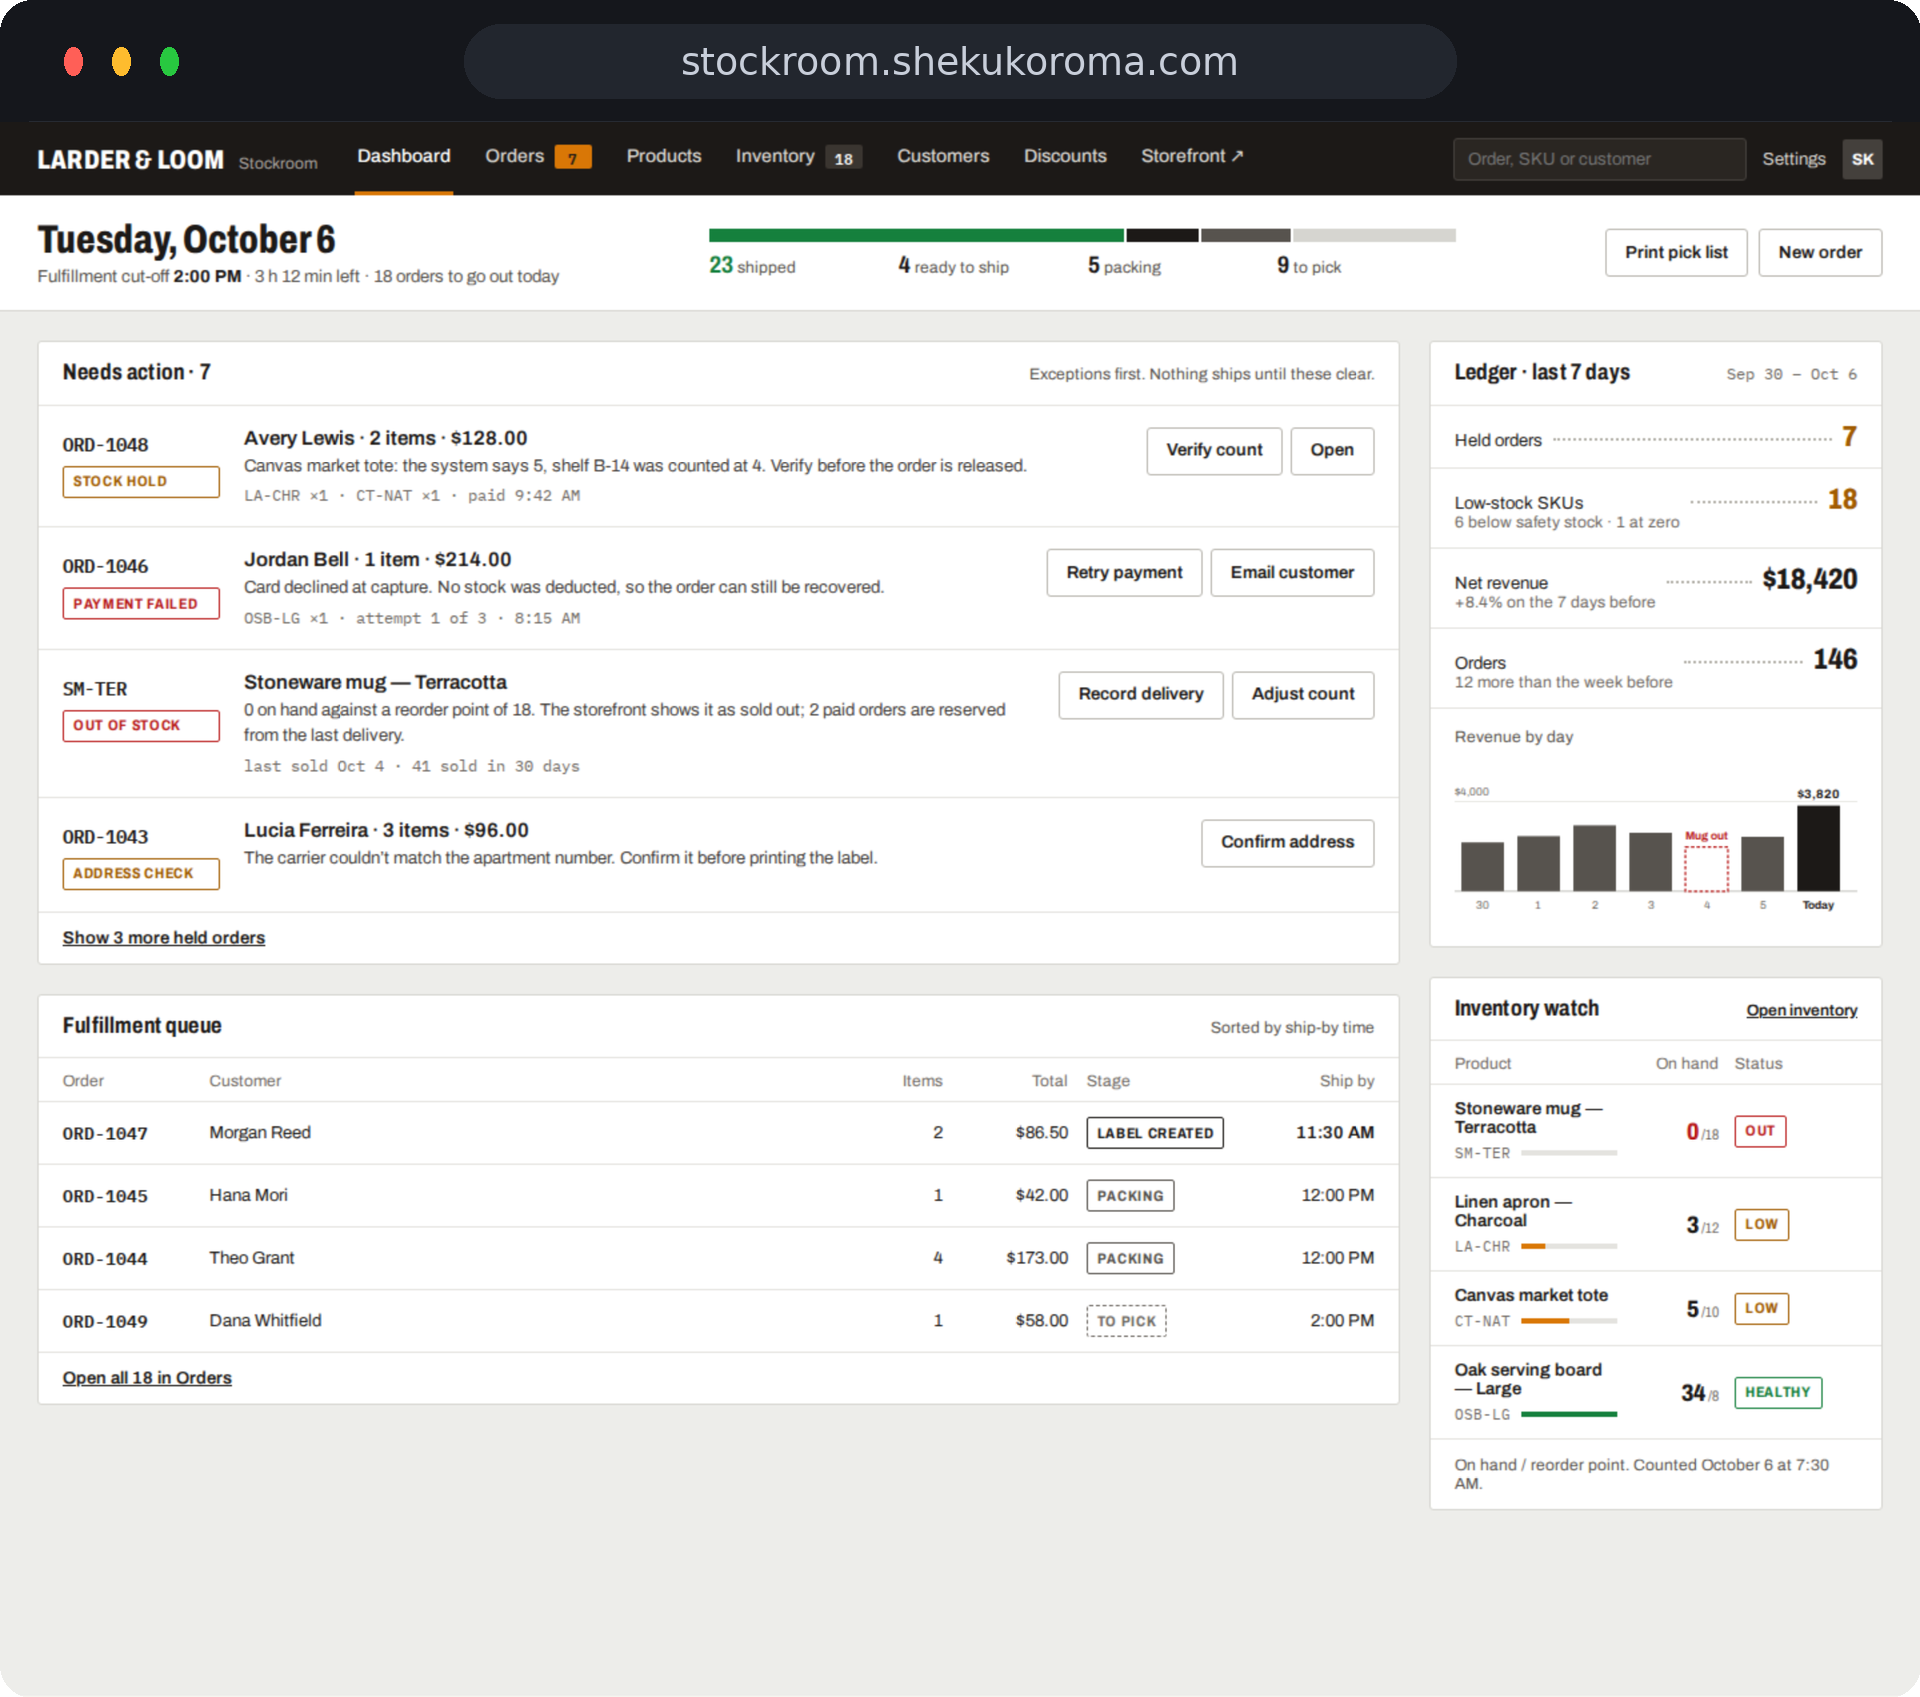Screen dimensions: 1920x1697
Task: Click the Low-stock SKUs count 18
Action: coord(1842,499)
